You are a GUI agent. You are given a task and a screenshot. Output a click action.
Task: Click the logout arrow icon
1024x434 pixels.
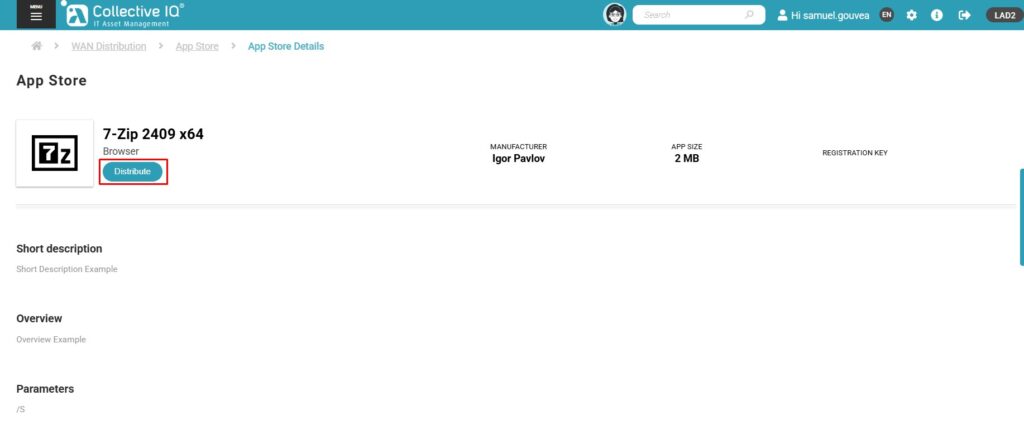(x=964, y=15)
